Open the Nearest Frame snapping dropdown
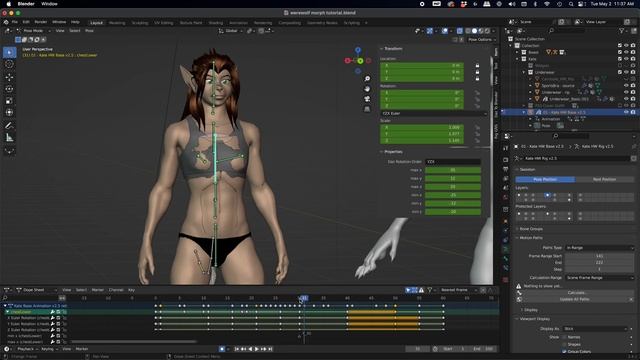This screenshot has height=360, width=640. [x=458, y=290]
